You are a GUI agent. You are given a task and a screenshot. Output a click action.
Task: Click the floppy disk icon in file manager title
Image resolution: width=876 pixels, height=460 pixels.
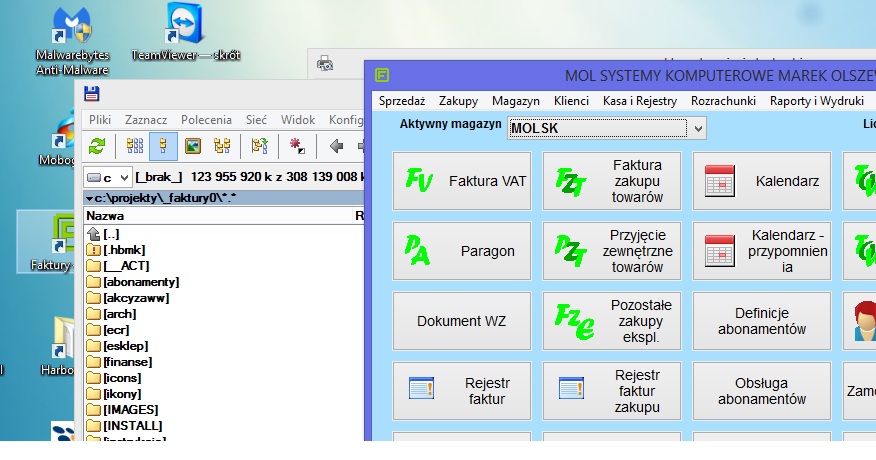pyautogui.click(x=92, y=93)
